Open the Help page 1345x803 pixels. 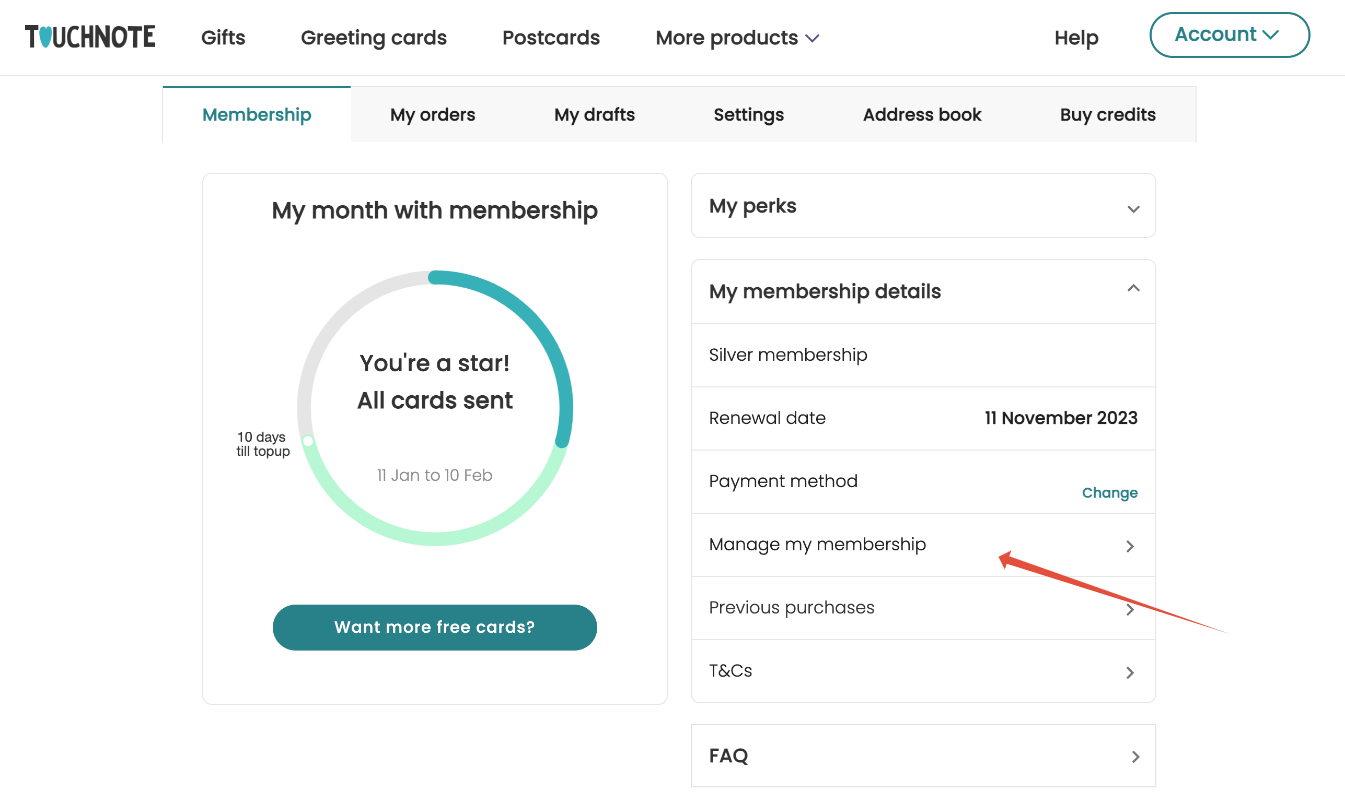(1076, 38)
